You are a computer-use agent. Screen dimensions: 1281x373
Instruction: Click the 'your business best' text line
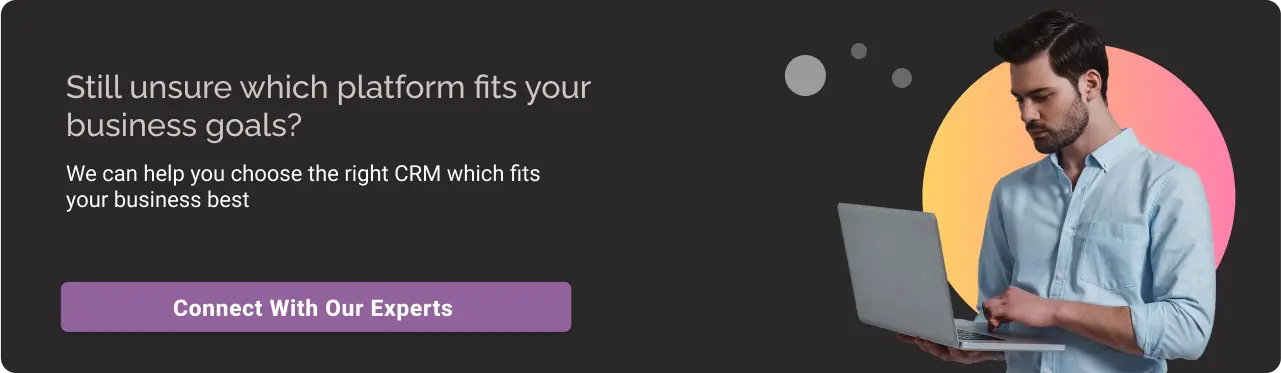pyautogui.click(x=157, y=199)
